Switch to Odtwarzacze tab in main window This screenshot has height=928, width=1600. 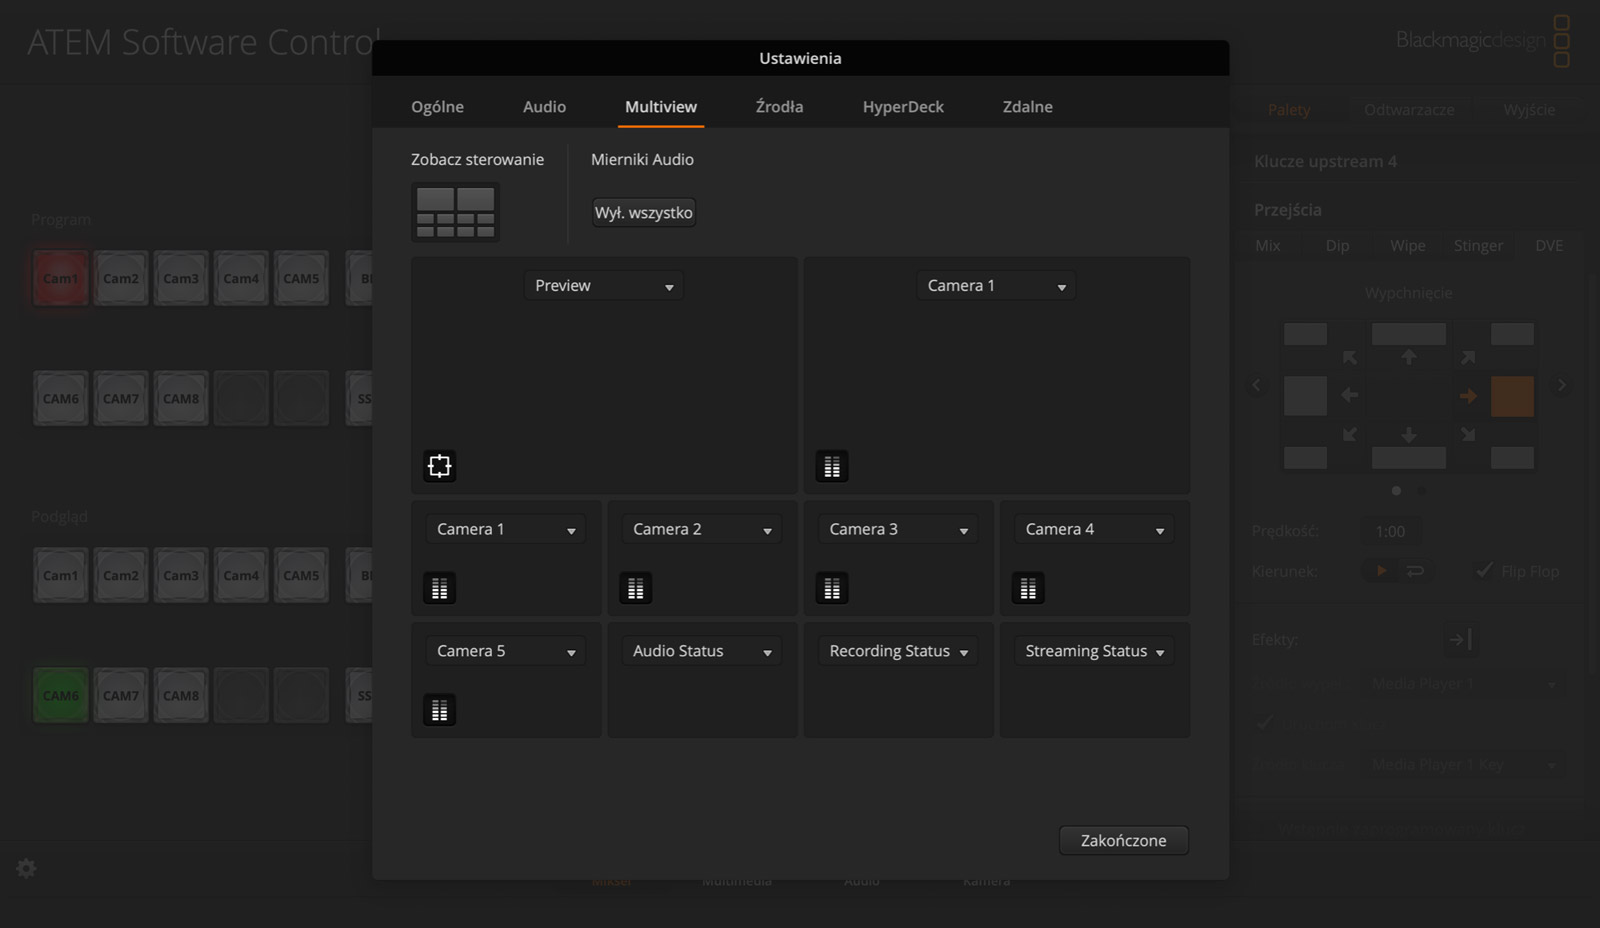[1409, 110]
